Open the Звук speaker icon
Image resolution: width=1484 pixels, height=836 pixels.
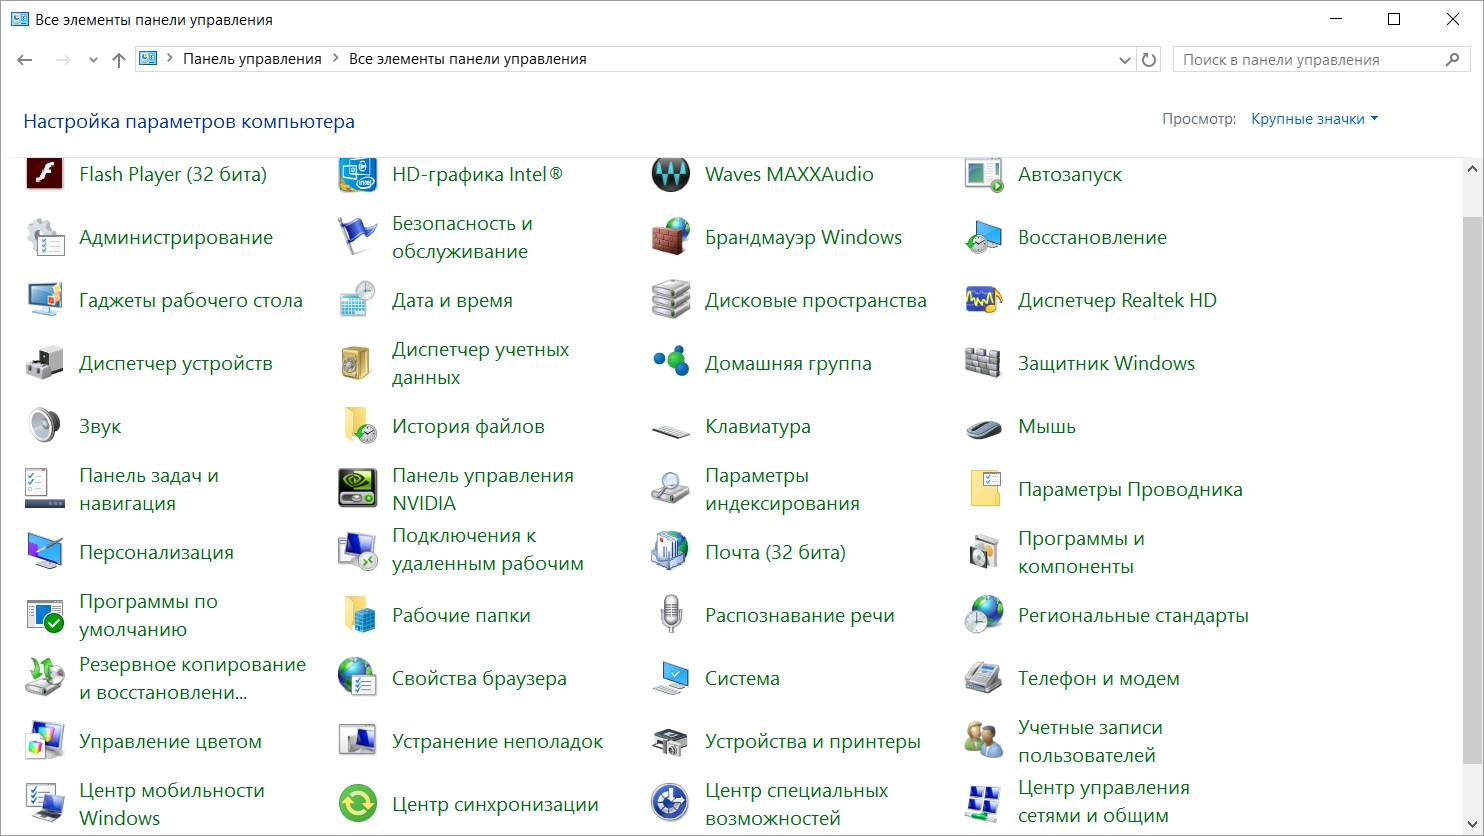tap(44, 426)
